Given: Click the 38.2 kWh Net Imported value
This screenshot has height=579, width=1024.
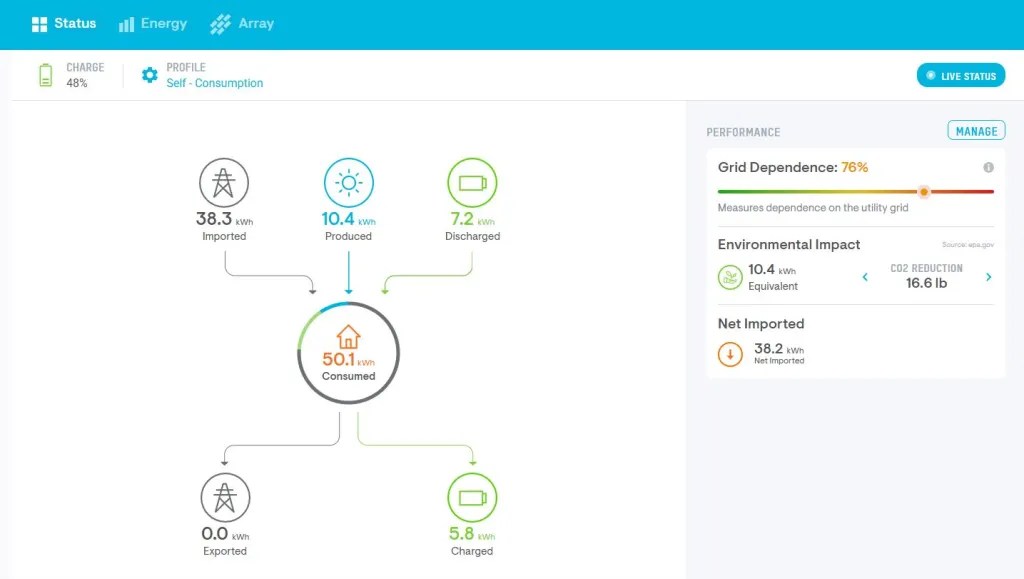Looking at the screenshot, I should point(778,349).
